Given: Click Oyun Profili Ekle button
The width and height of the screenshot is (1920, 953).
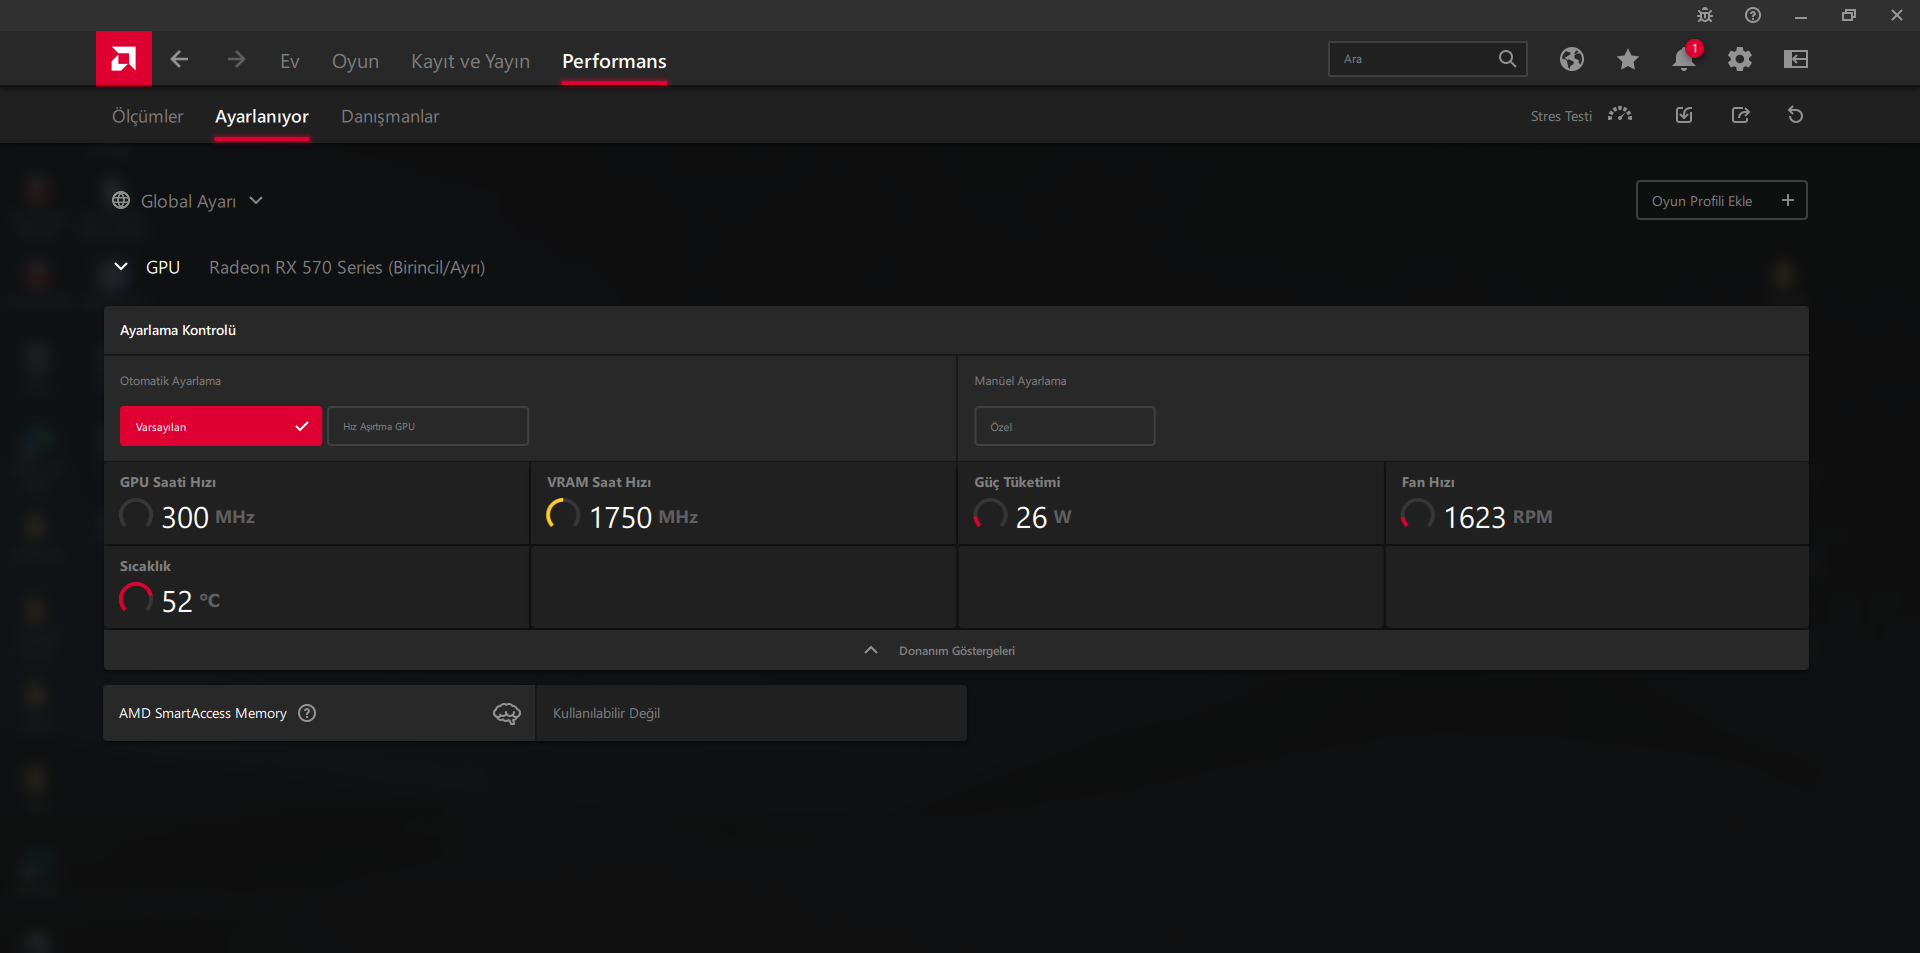Looking at the screenshot, I should click(1722, 200).
